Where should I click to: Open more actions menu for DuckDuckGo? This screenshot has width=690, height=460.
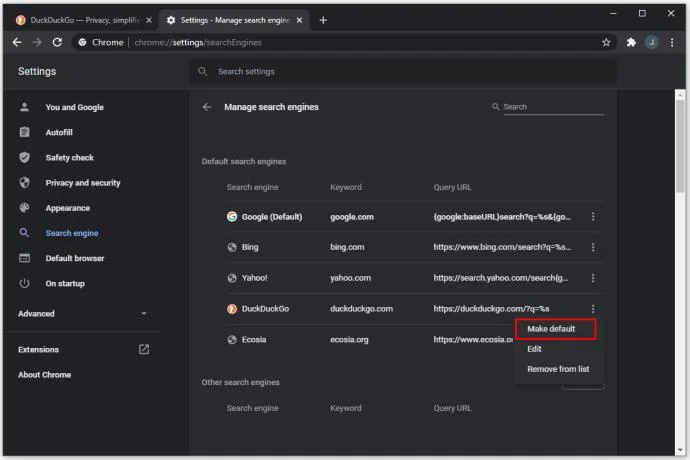tap(593, 309)
